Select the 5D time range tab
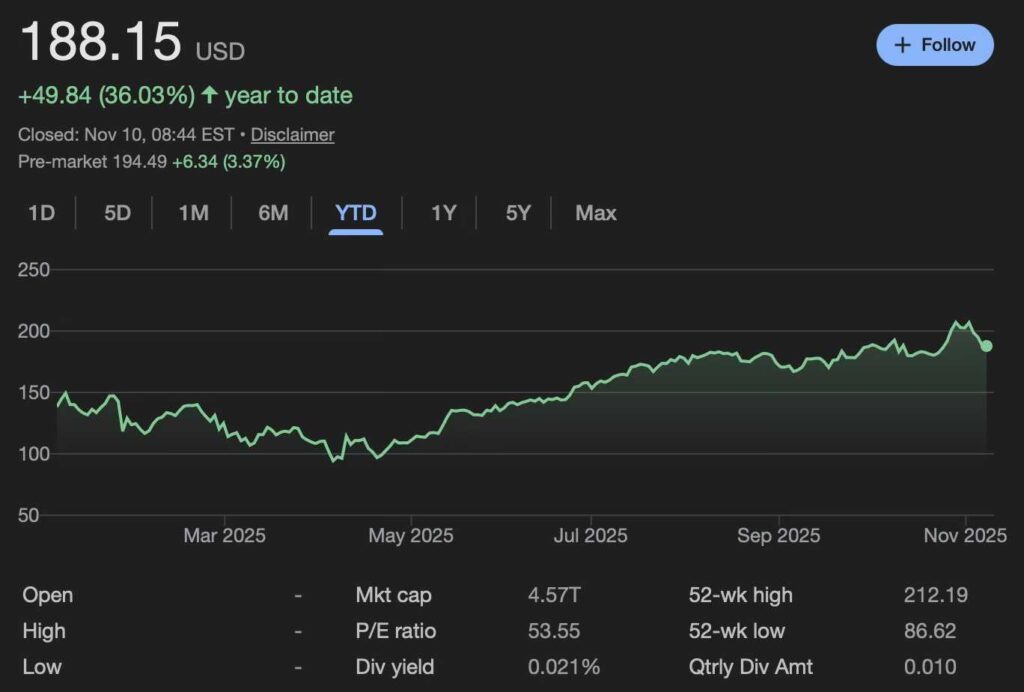Screen dimensions: 1024x692 click(117, 213)
